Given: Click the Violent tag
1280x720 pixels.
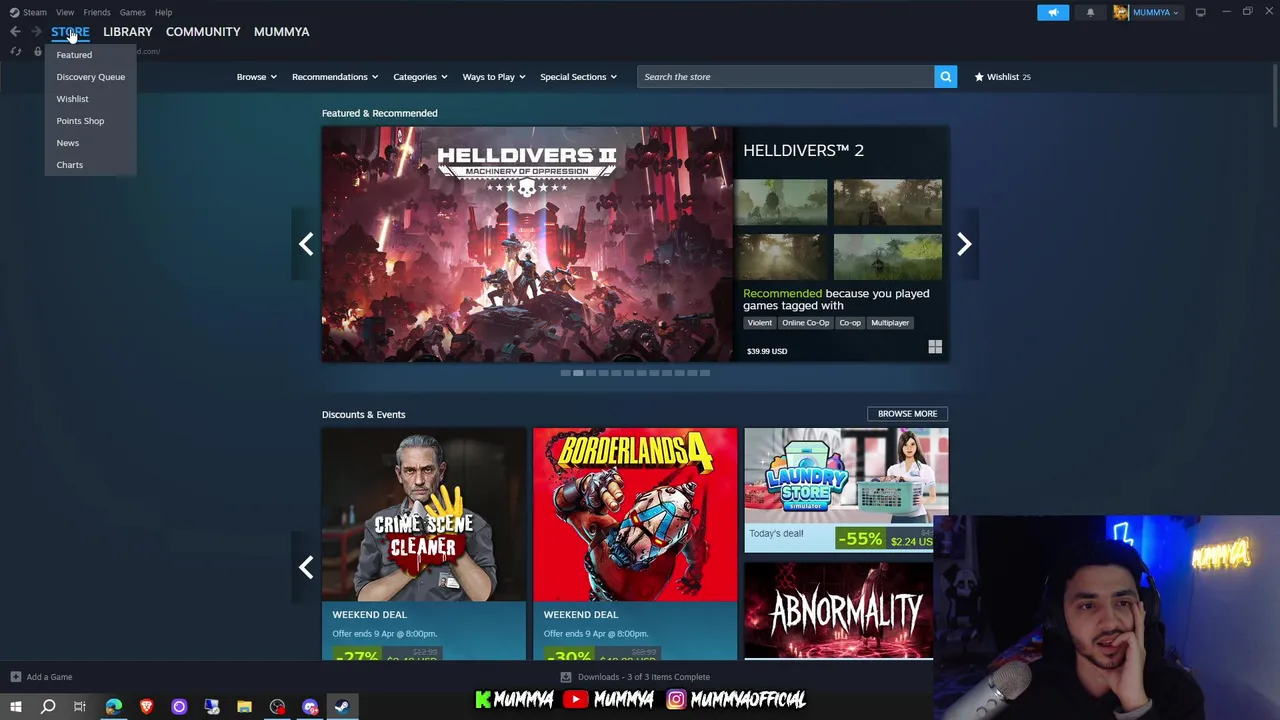Looking at the screenshot, I should pos(760,323).
